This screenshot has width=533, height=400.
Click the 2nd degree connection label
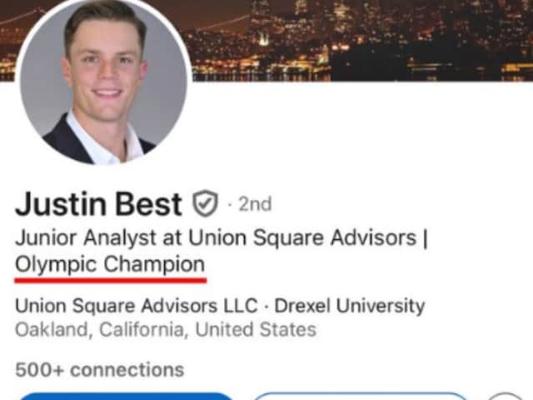point(255,204)
